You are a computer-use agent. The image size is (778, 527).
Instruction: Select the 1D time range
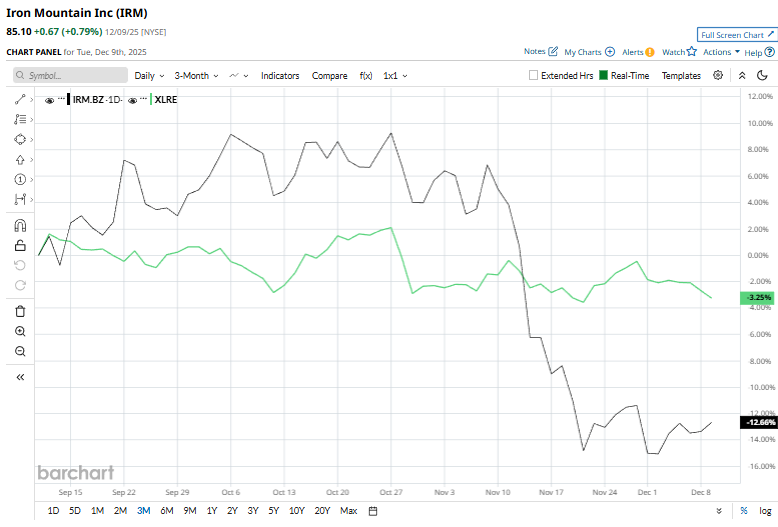(53, 511)
